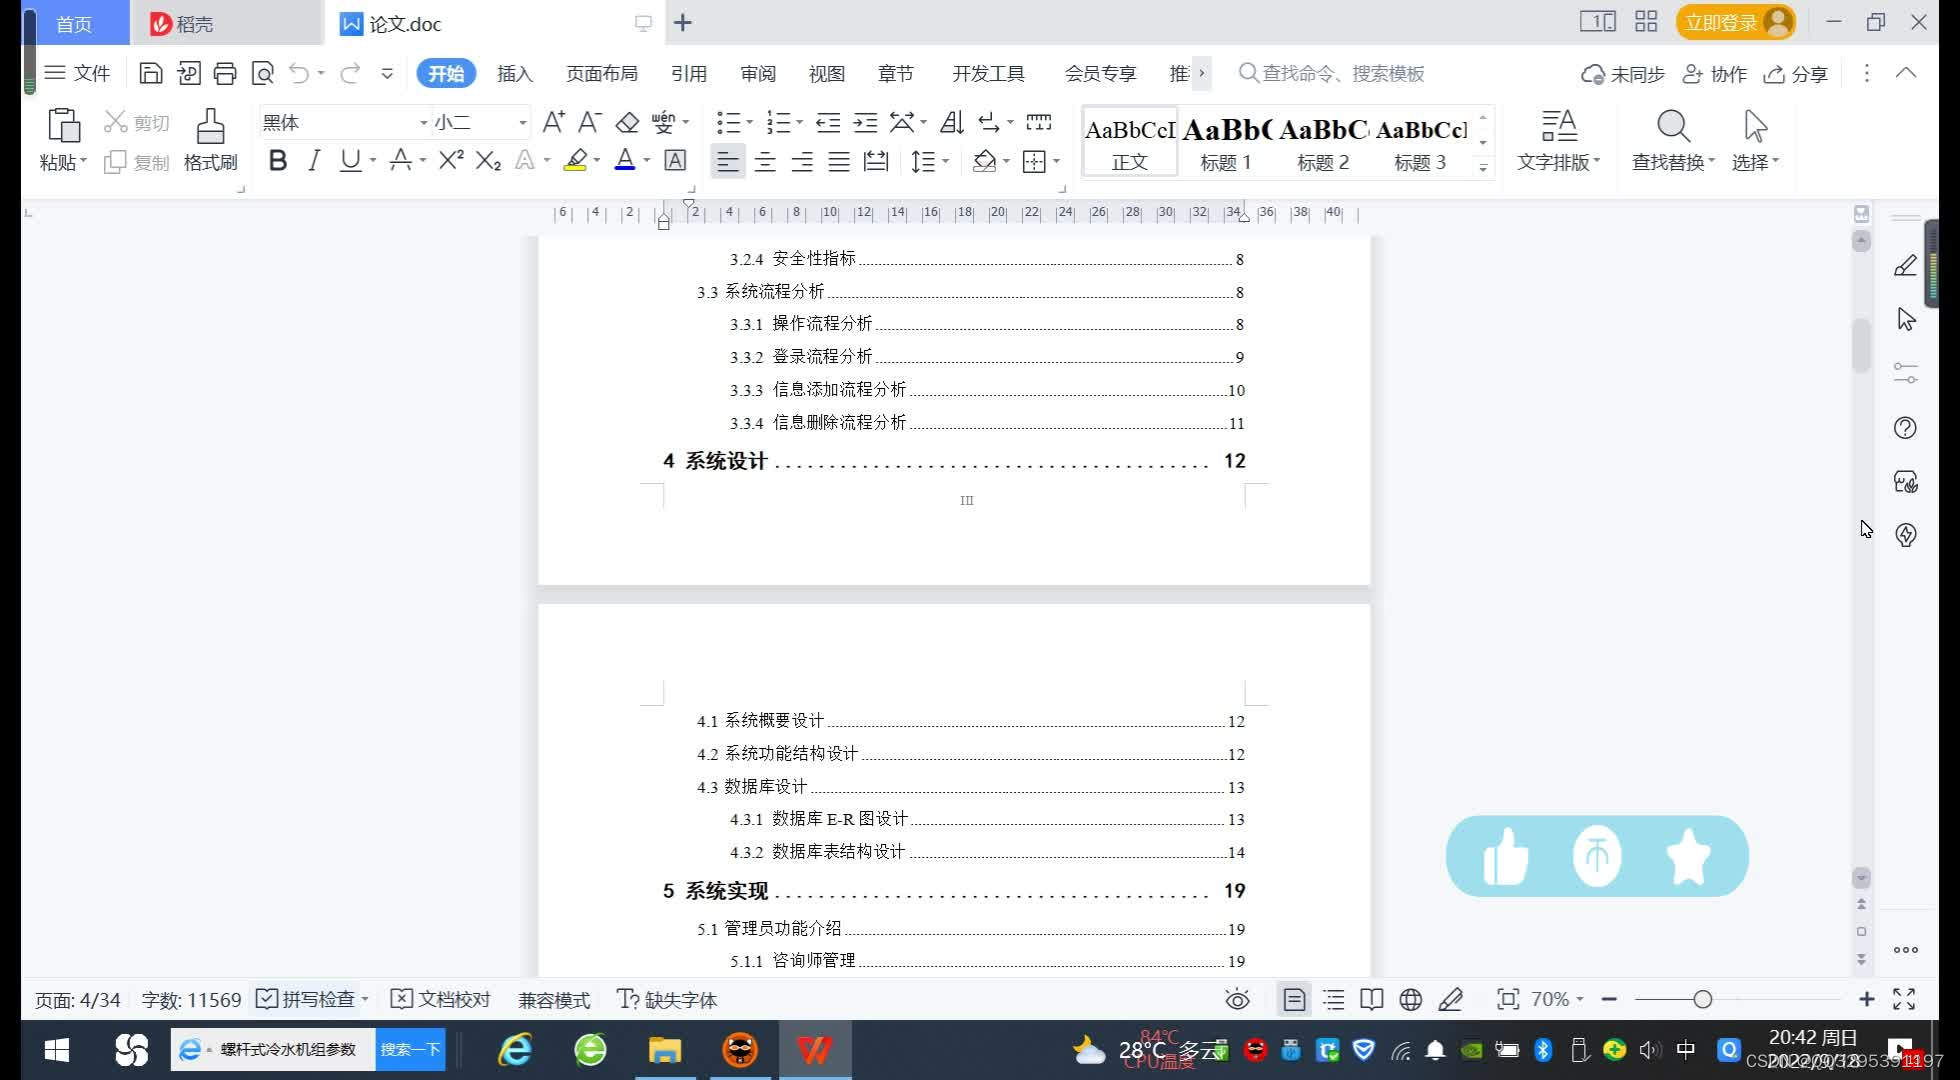
Task: Open sidebar settings sliders icon
Action: [x=1905, y=373]
